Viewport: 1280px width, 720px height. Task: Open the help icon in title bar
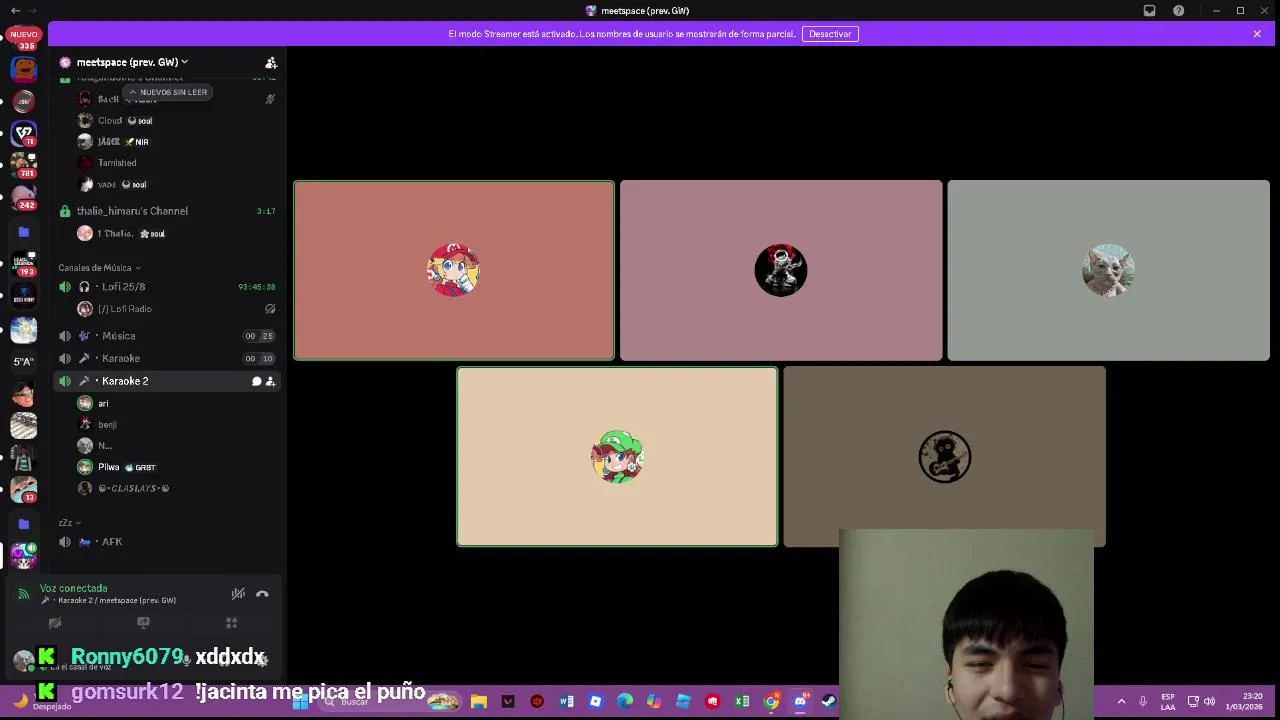pos(1179,11)
